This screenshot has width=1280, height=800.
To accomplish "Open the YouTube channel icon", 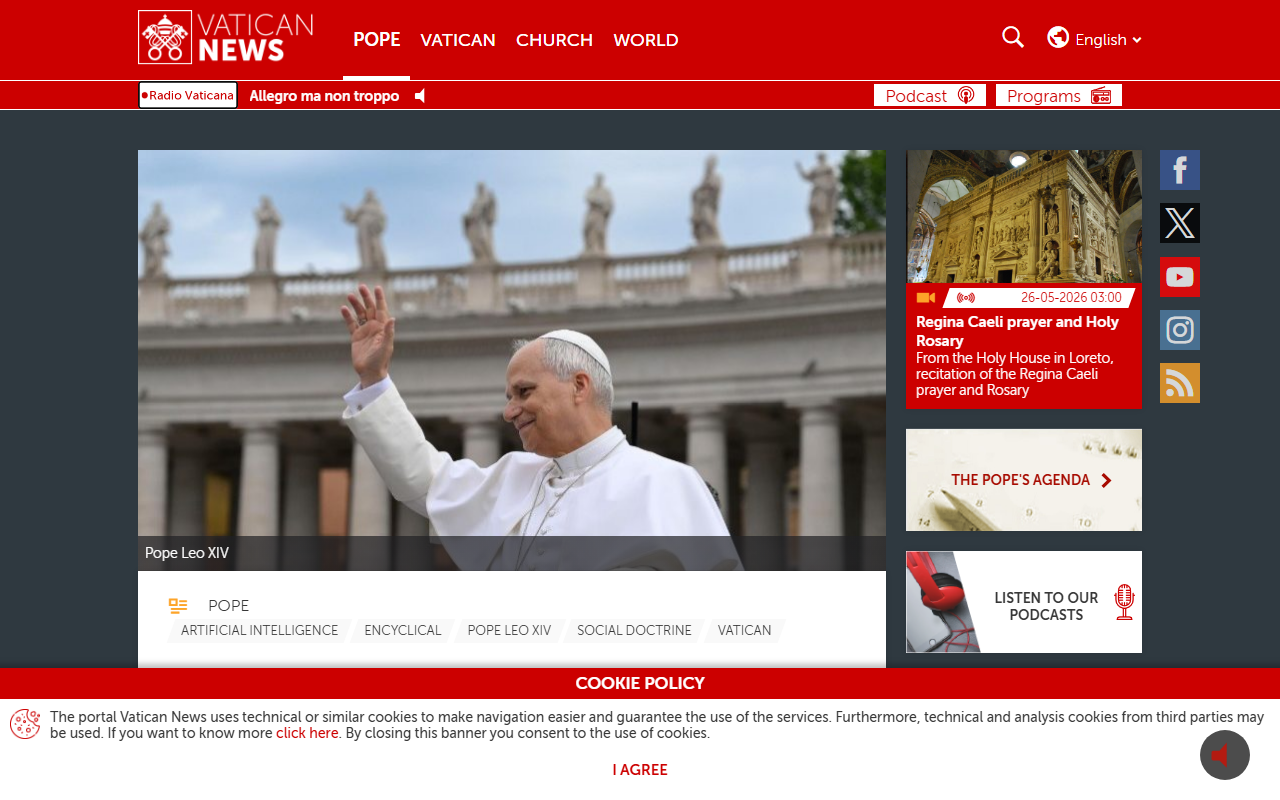I will point(1180,277).
